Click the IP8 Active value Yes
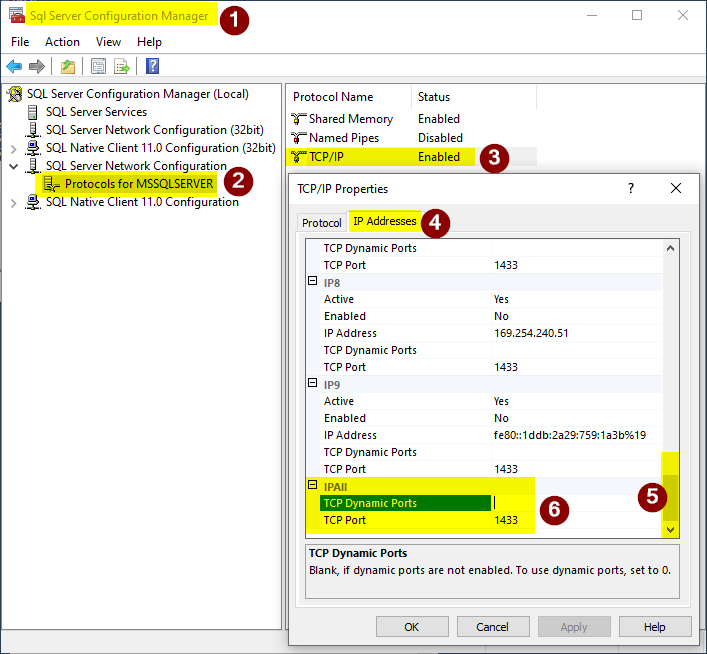707x654 pixels. coord(501,299)
